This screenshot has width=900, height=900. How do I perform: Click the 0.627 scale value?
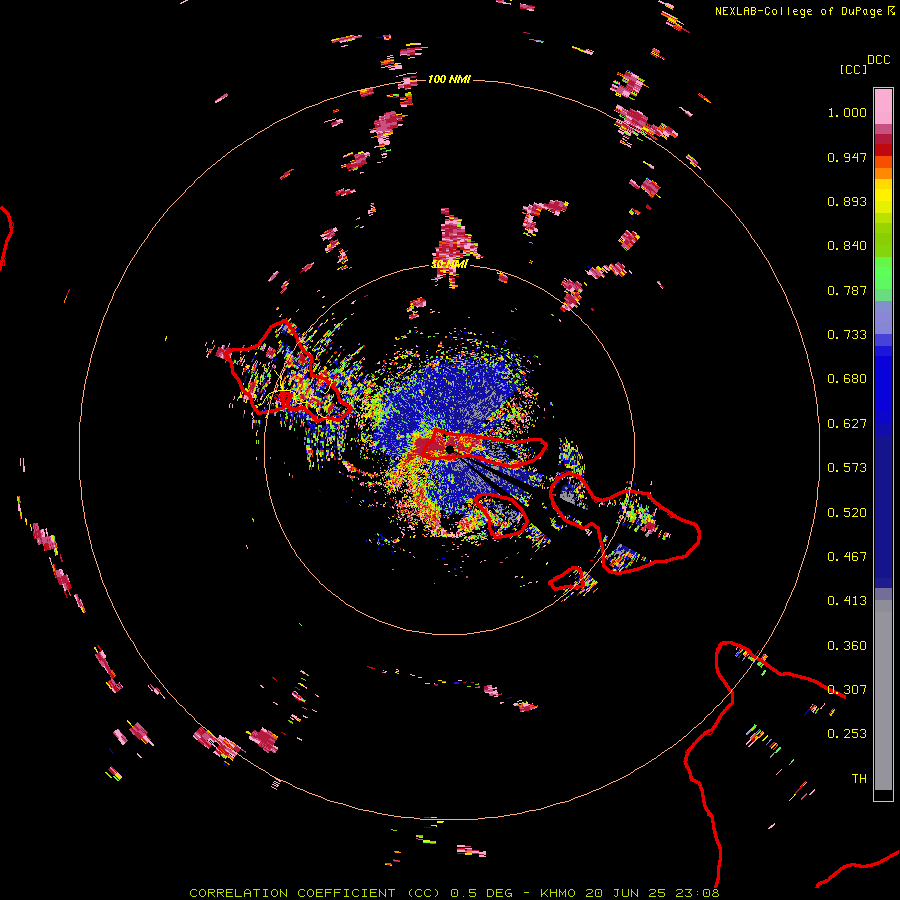[847, 424]
